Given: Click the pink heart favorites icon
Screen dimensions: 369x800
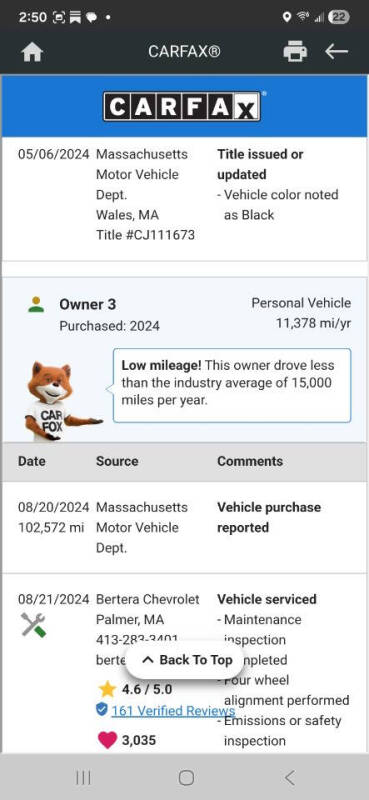Looking at the screenshot, I should [107, 740].
